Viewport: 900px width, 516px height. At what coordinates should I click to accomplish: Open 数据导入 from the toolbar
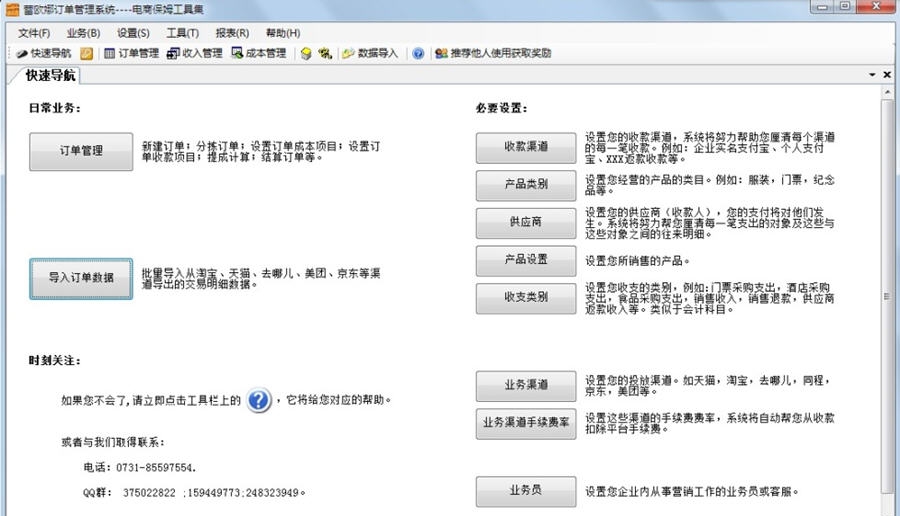(x=370, y=53)
